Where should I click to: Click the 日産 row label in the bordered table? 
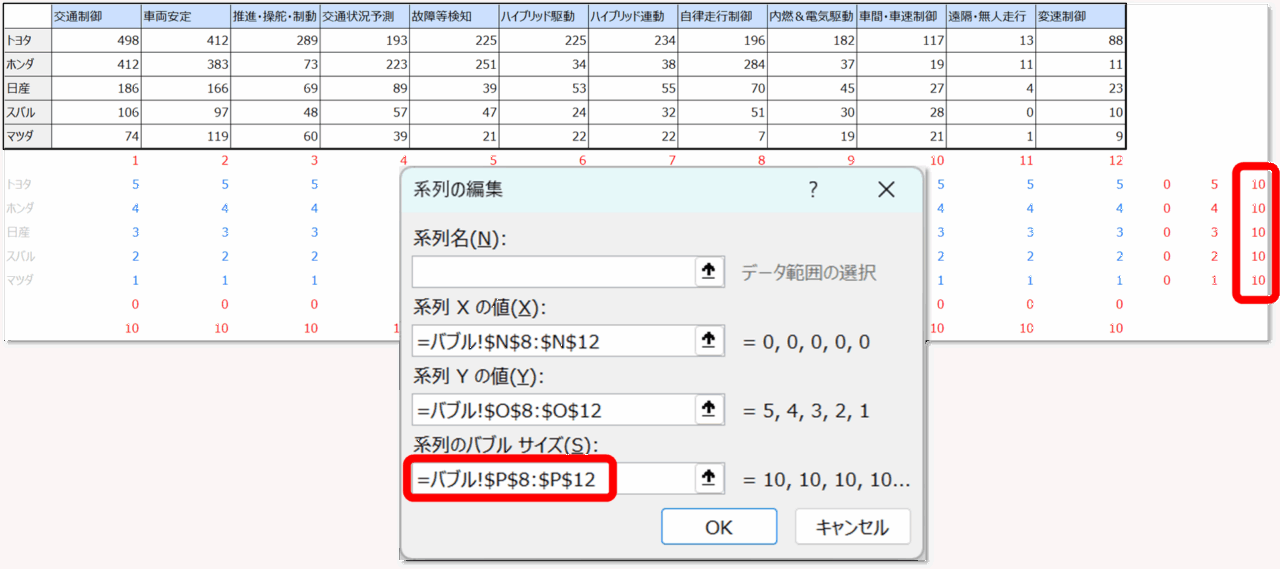tap(27, 88)
